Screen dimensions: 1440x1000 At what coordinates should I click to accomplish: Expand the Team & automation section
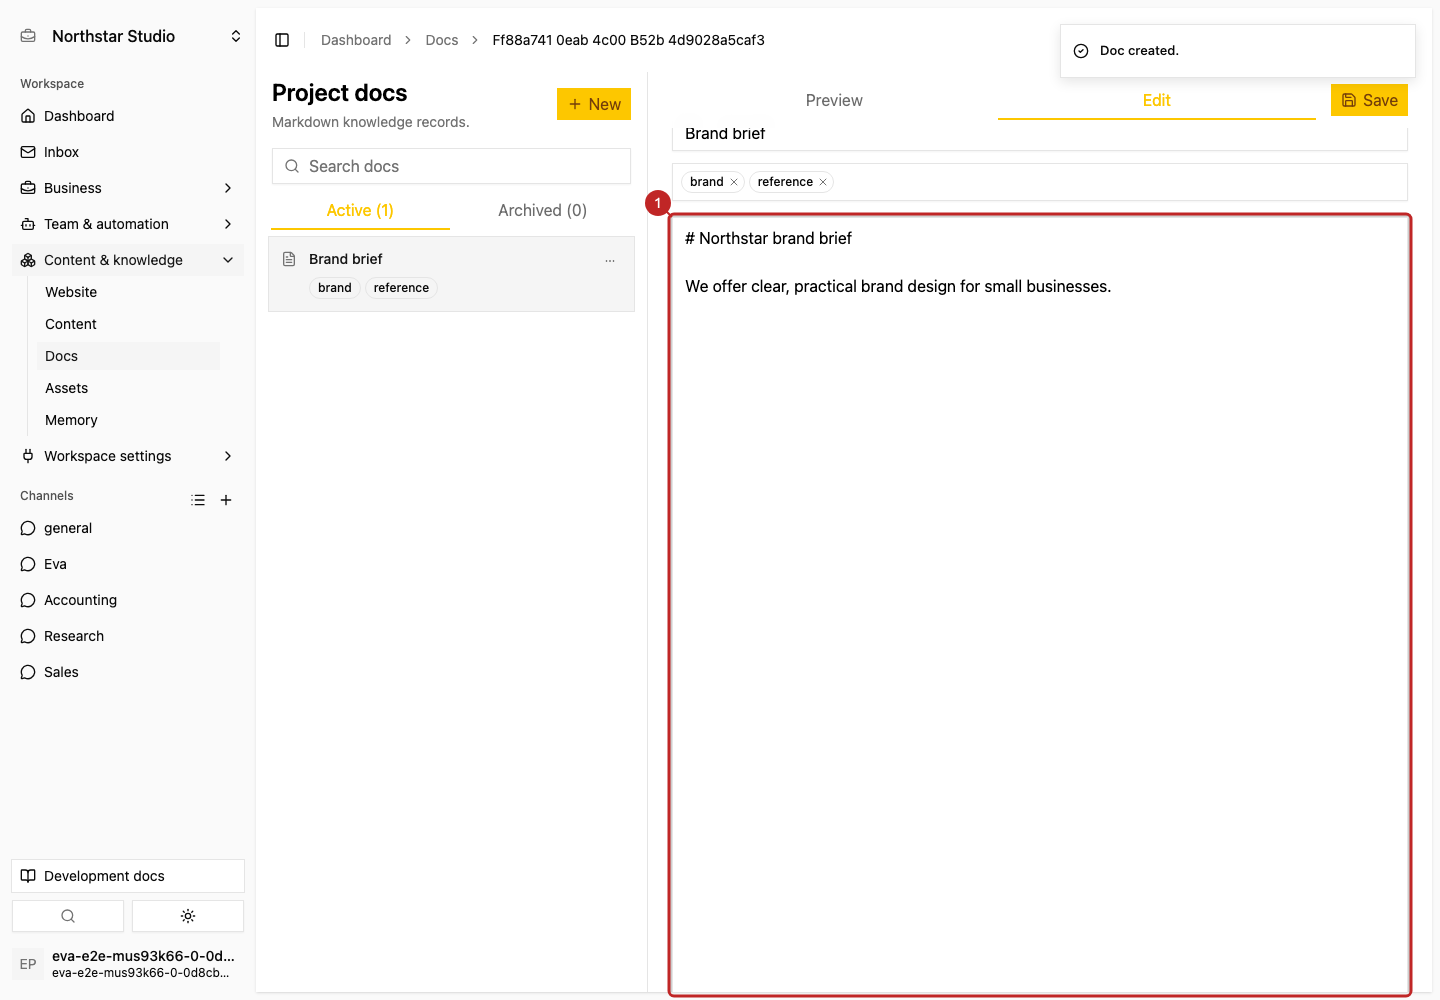coord(128,224)
